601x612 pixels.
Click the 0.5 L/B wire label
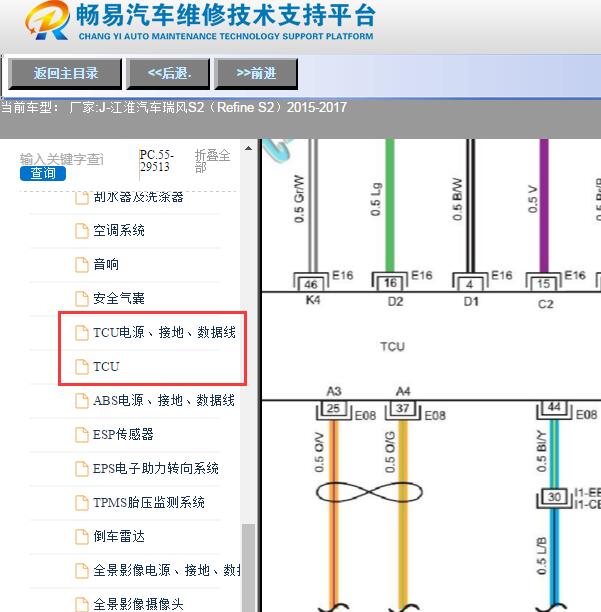tap(541, 556)
